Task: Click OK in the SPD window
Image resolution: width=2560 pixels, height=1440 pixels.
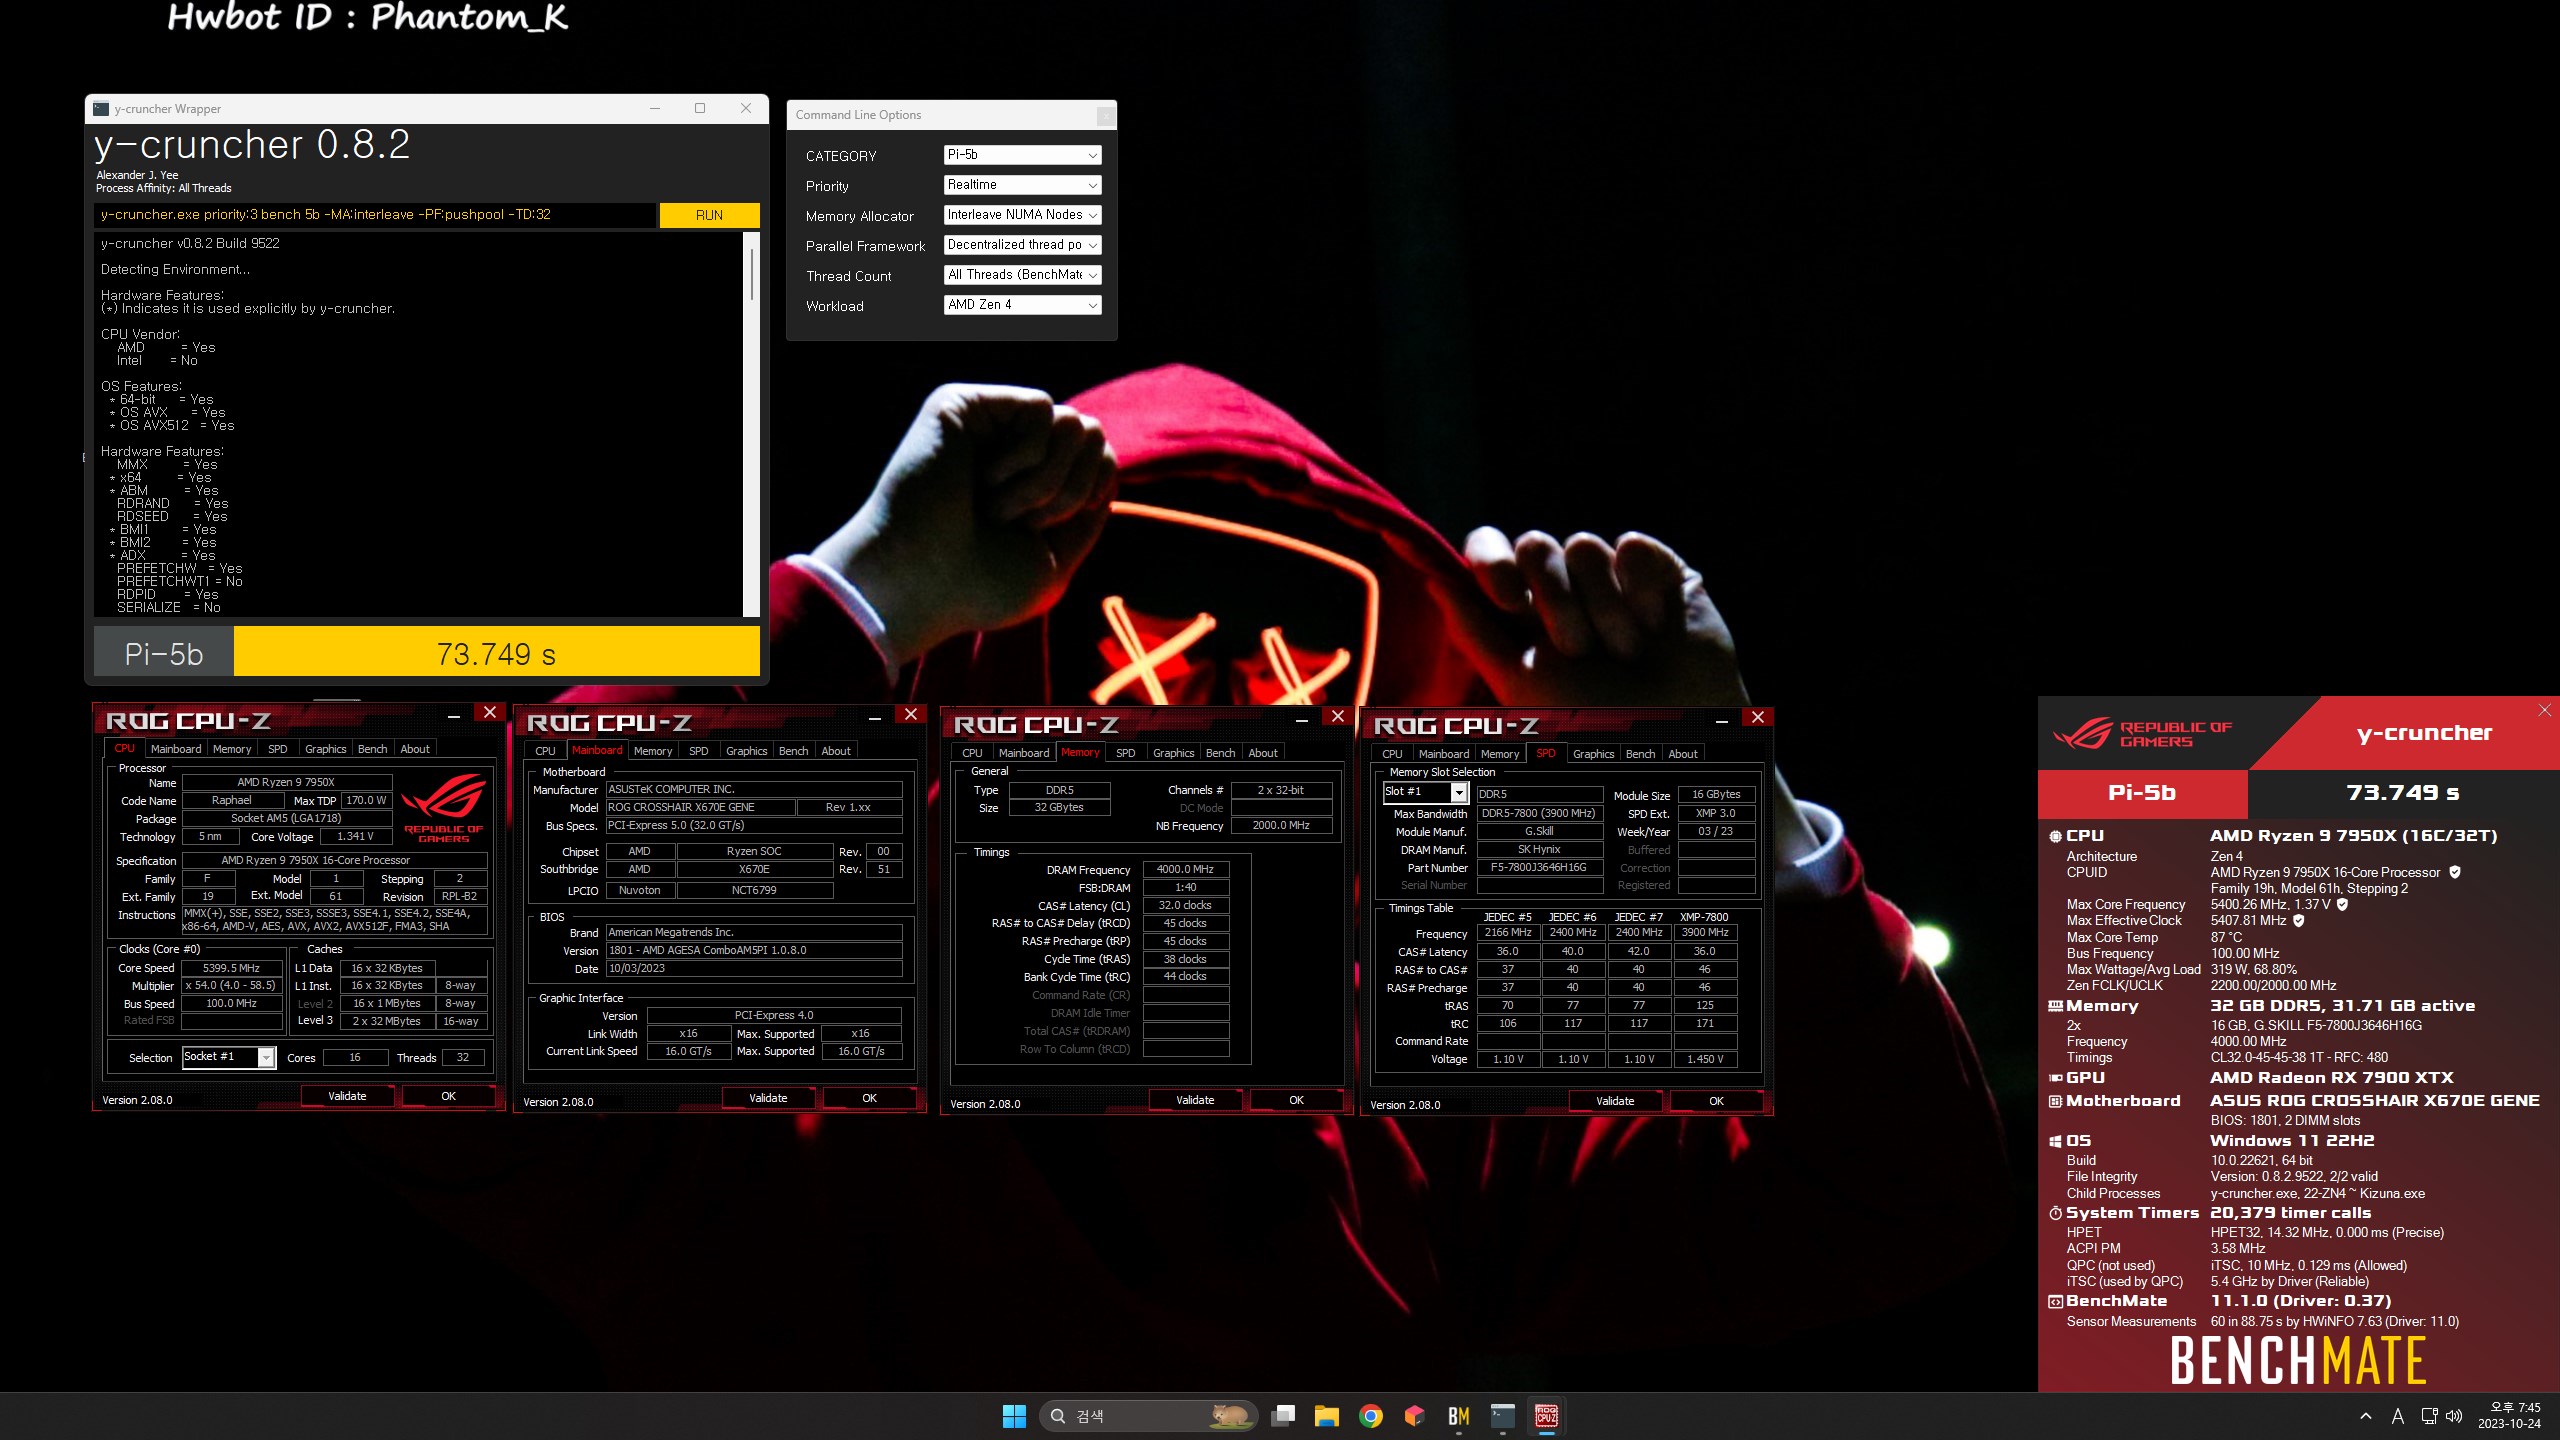Action: 1716,1101
